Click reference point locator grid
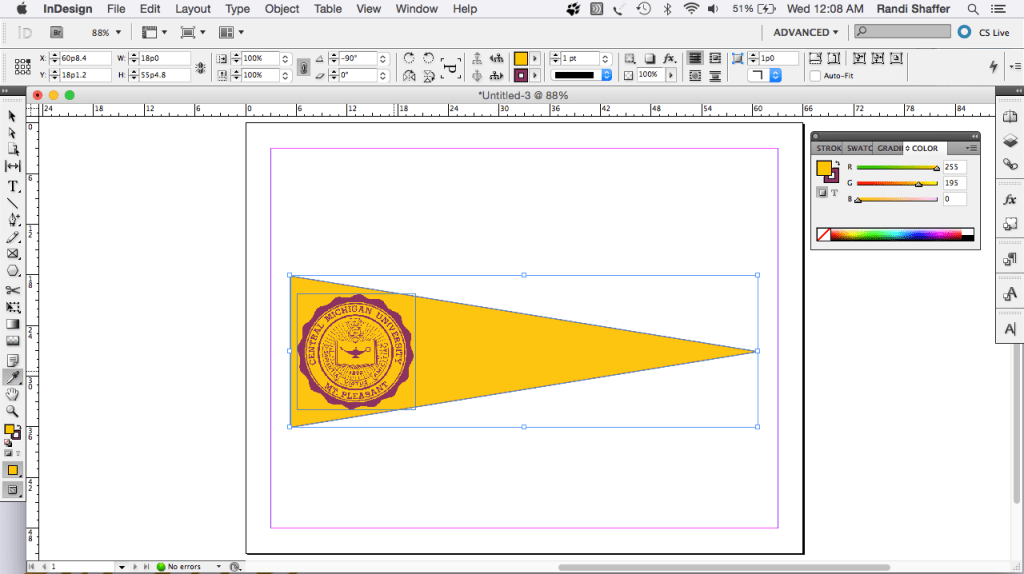Image resolution: width=1024 pixels, height=574 pixels. pyautogui.click(x=22, y=67)
